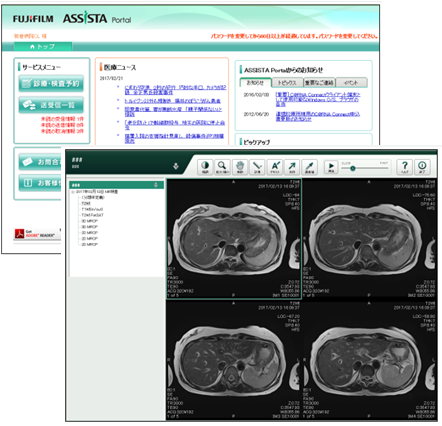Start cine playback of MRI slices
Viewport: 442px width, 426px height.
tap(331, 167)
